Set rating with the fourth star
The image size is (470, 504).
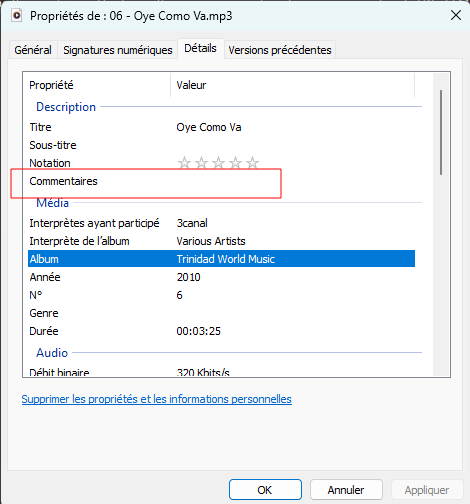(x=235, y=163)
